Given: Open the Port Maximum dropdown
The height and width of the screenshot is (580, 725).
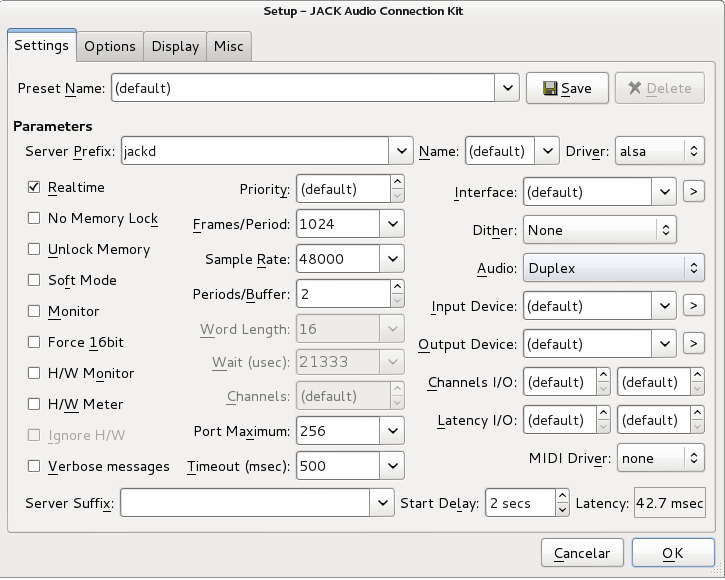Looking at the screenshot, I should [x=393, y=431].
